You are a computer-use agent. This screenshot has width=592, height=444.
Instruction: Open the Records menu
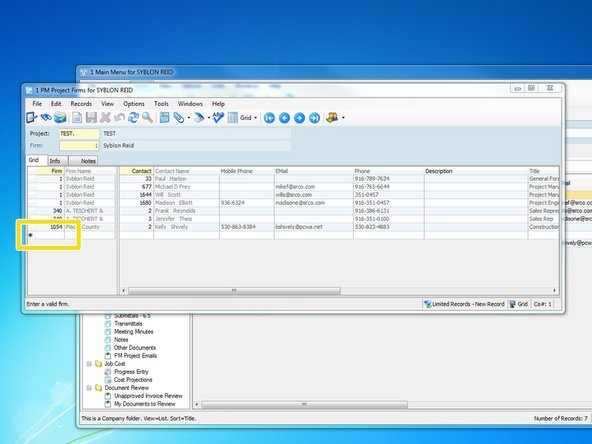tap(81, 103)
